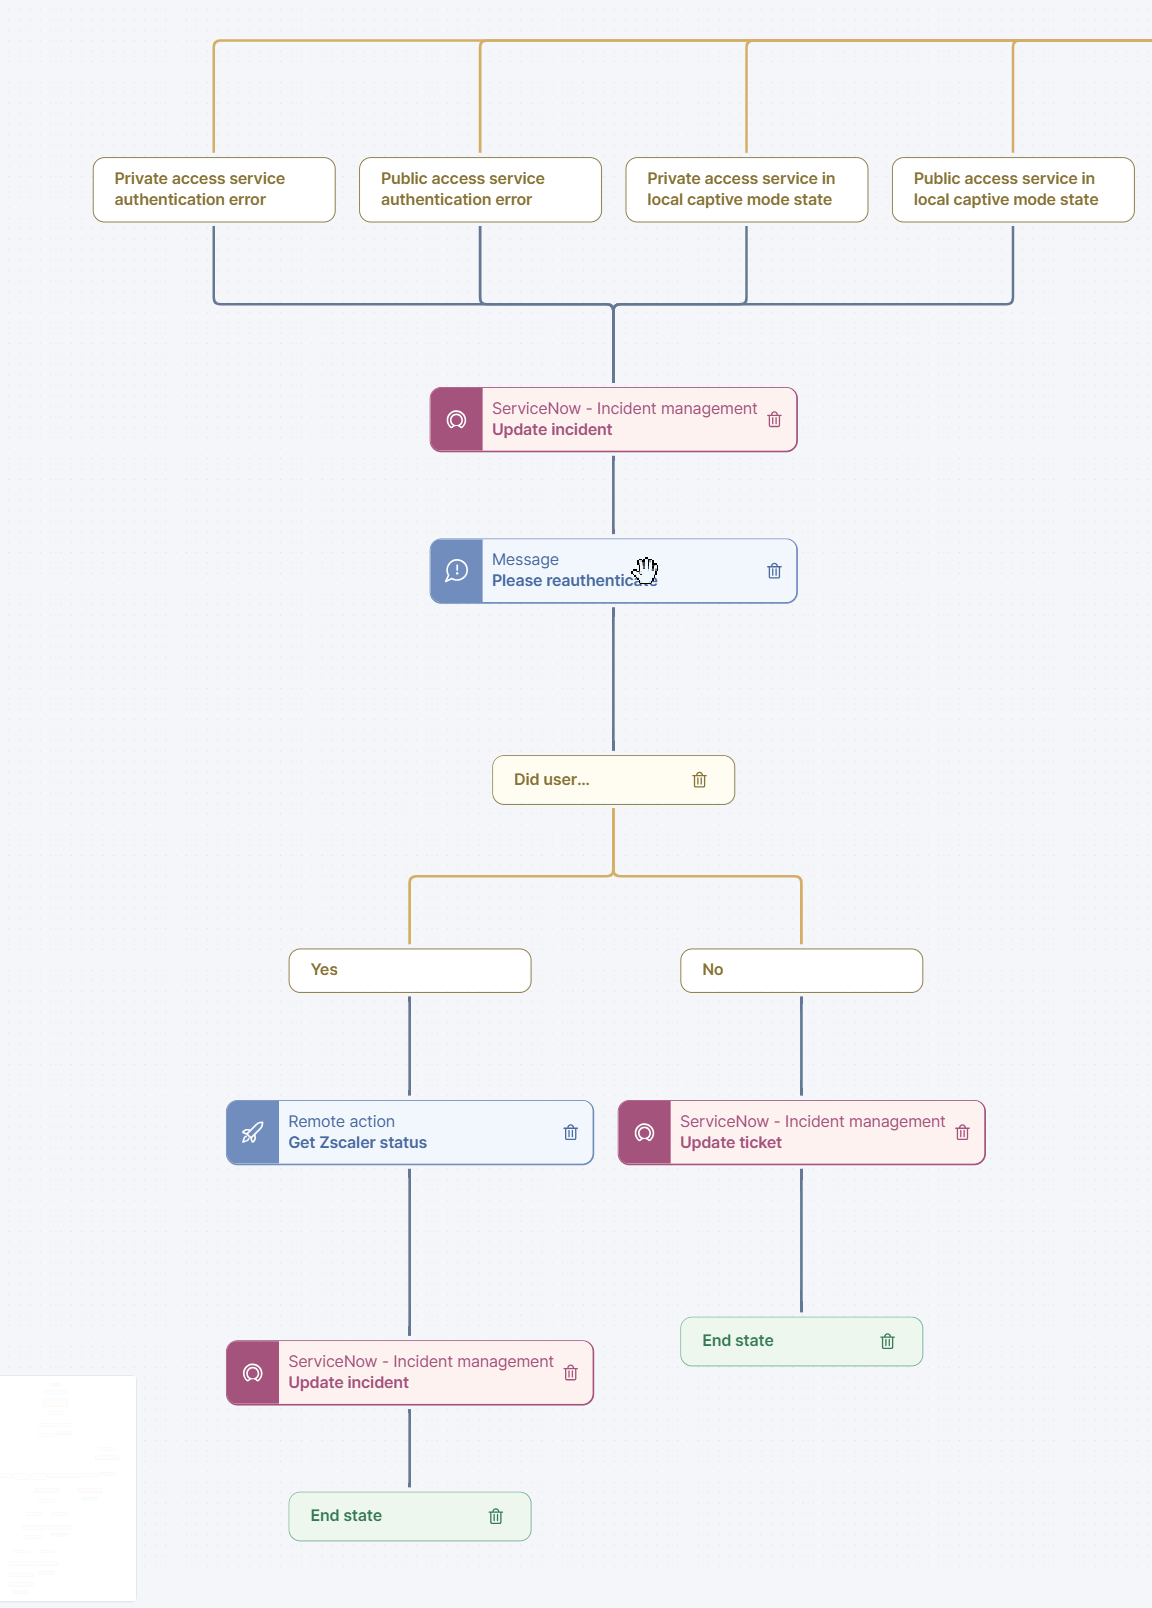Remove the Get Zscaler status remote action
The image size is (1152, 1608).
(571, 1133)
